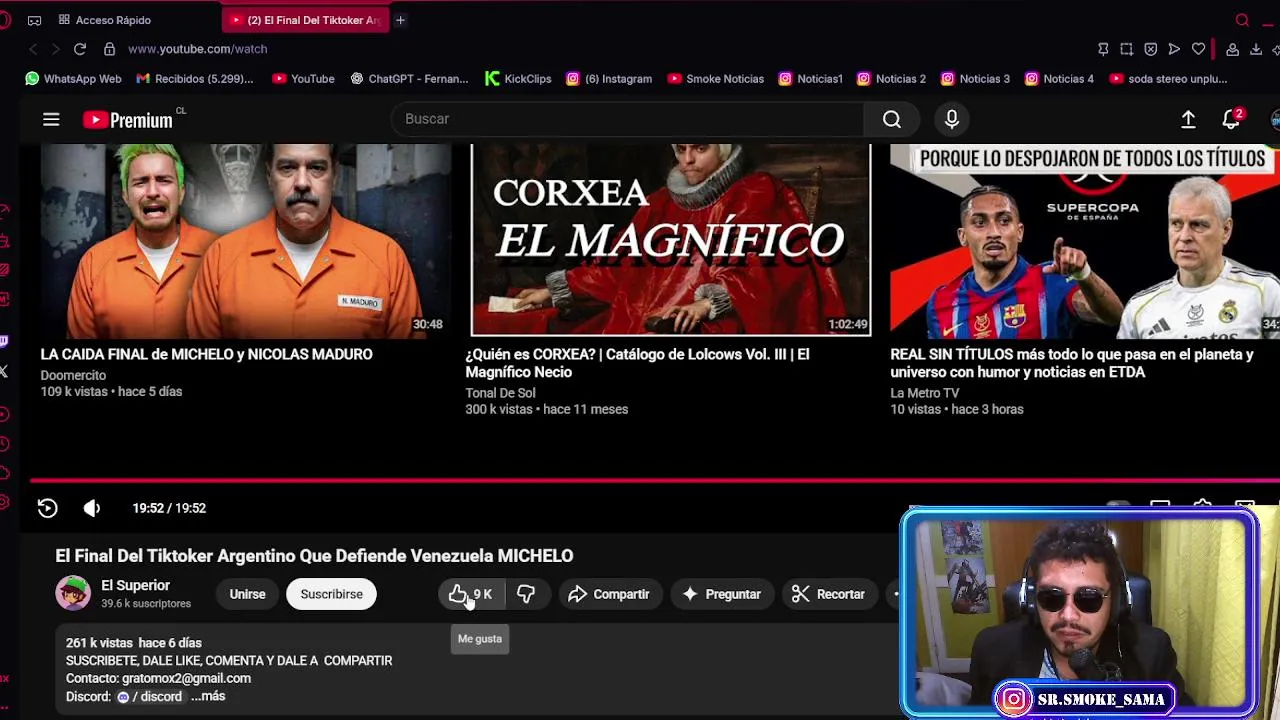Screen dimensions: 1280x720
Task: Open the soda stereo unplugged bookmark
Action: (1168, 78)
